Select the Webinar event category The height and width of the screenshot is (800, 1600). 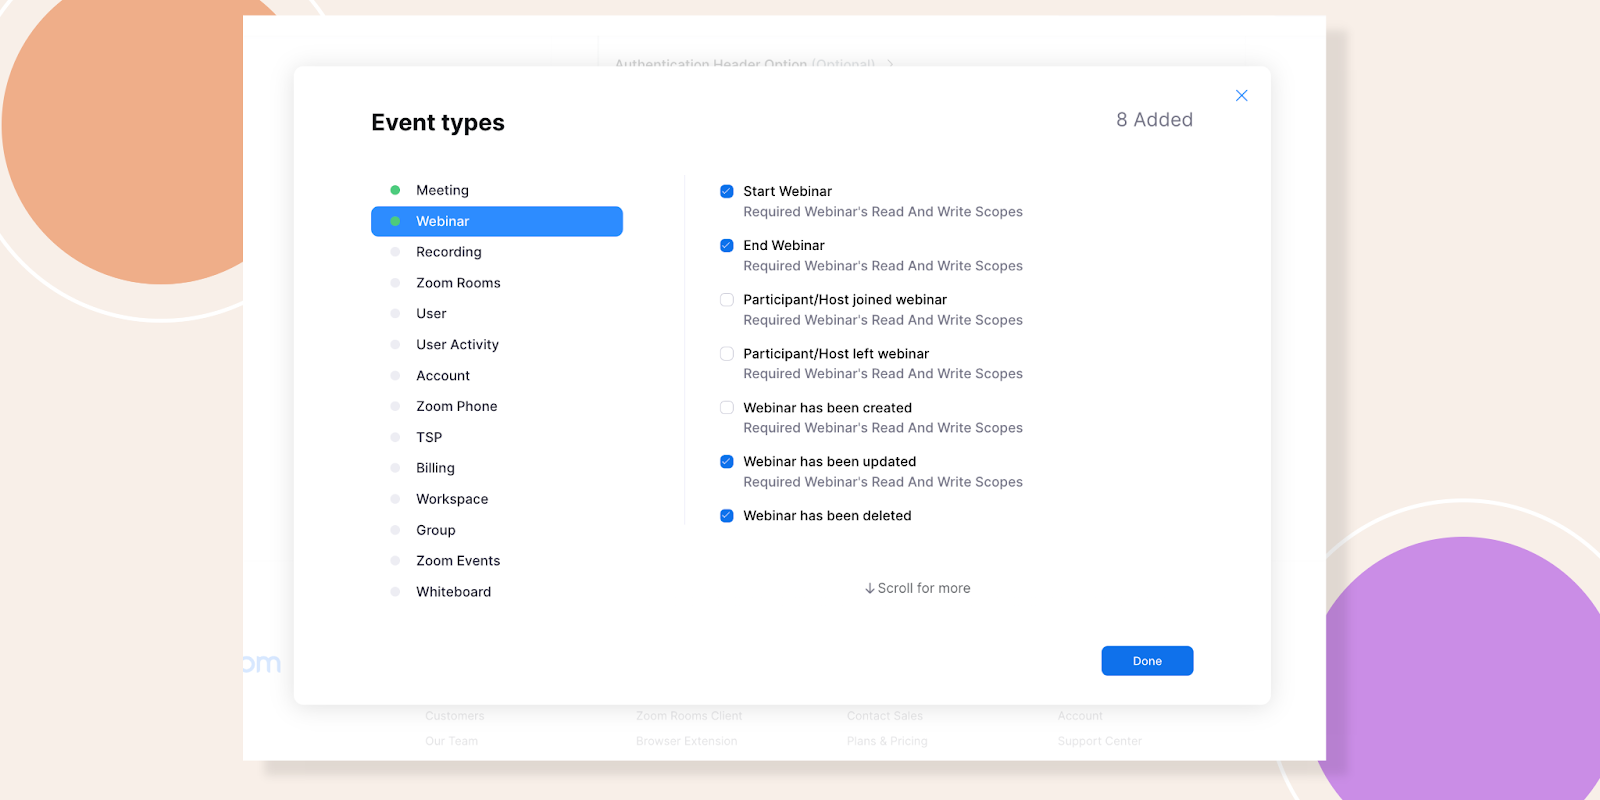tap(497, 221)
